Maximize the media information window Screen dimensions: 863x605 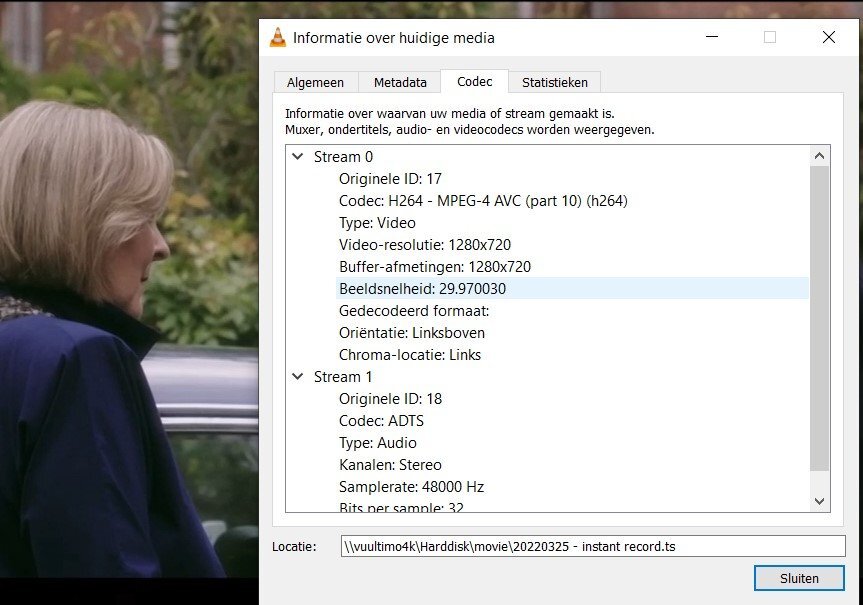[x=770, y=38]
